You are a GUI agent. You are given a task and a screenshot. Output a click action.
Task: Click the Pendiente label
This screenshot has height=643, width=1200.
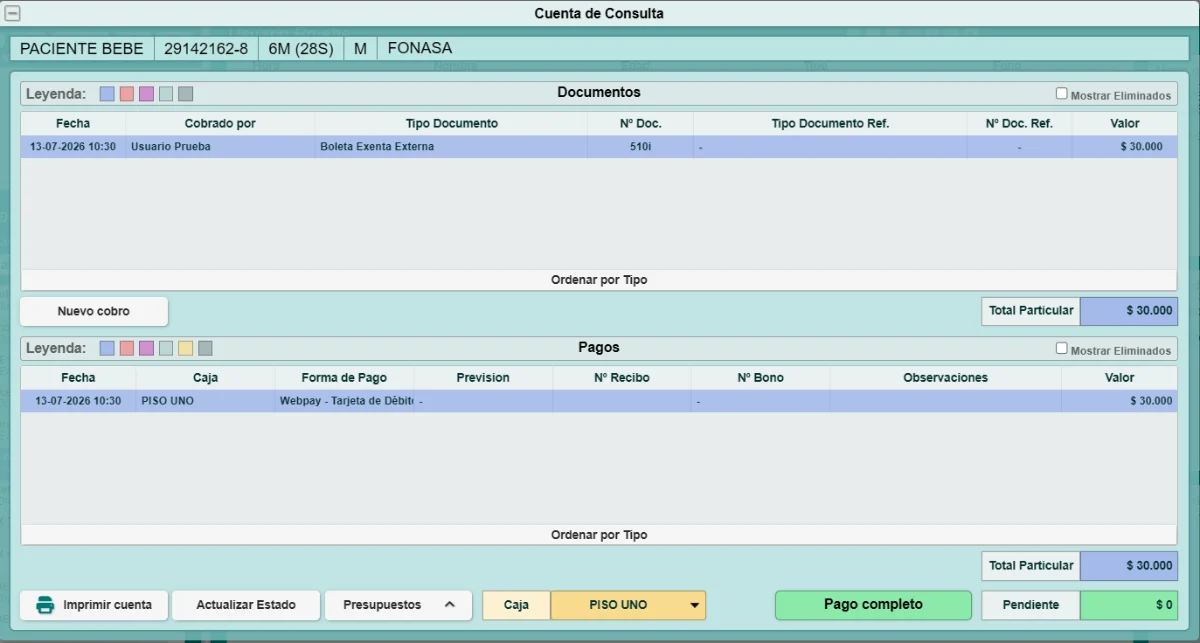click(1030, 605)
